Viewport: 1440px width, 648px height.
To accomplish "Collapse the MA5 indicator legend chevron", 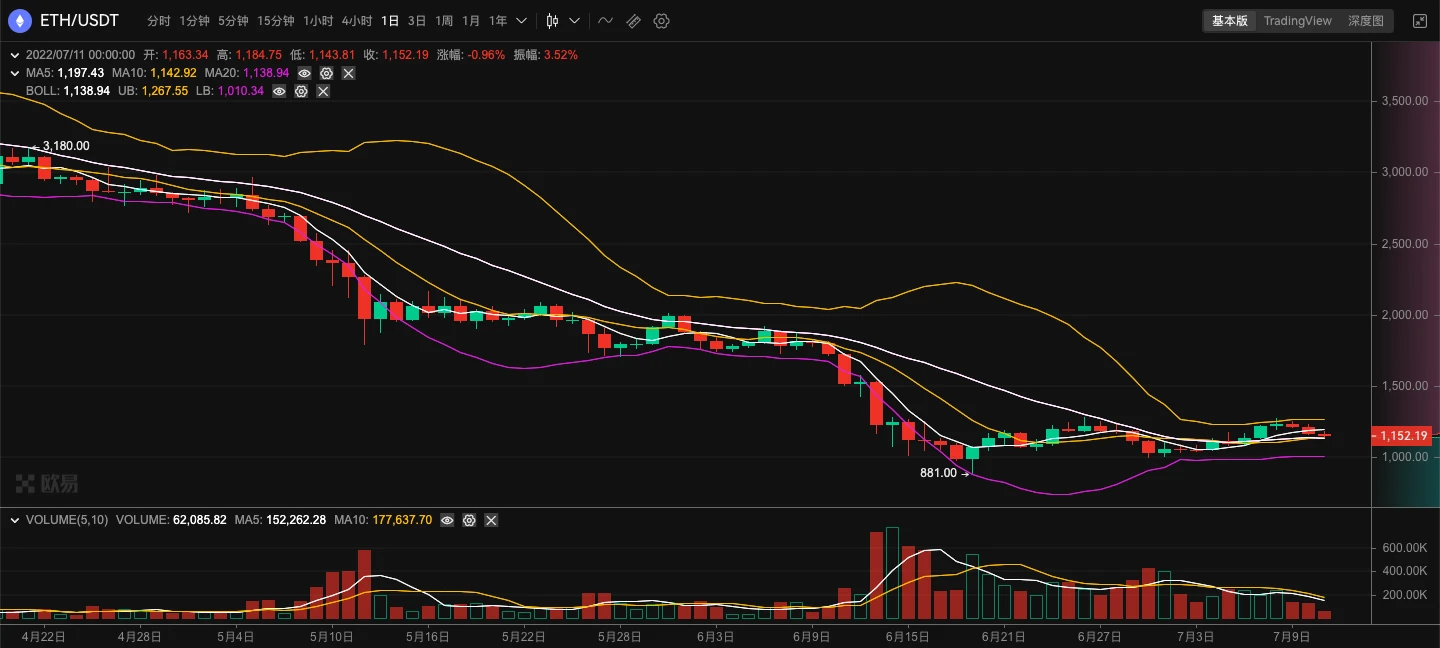I will (x=15, y=73).
